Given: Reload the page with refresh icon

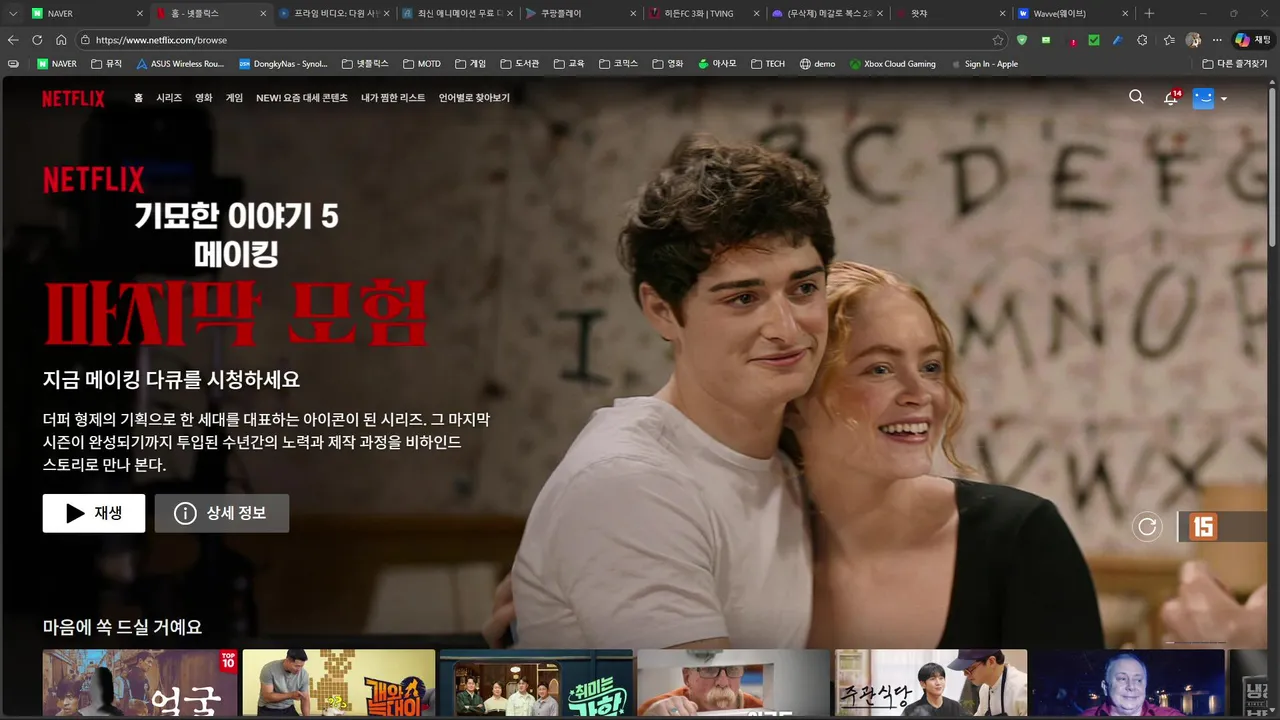Looking at the screenshot, I should pyautogui.click(x=37, y=40).
